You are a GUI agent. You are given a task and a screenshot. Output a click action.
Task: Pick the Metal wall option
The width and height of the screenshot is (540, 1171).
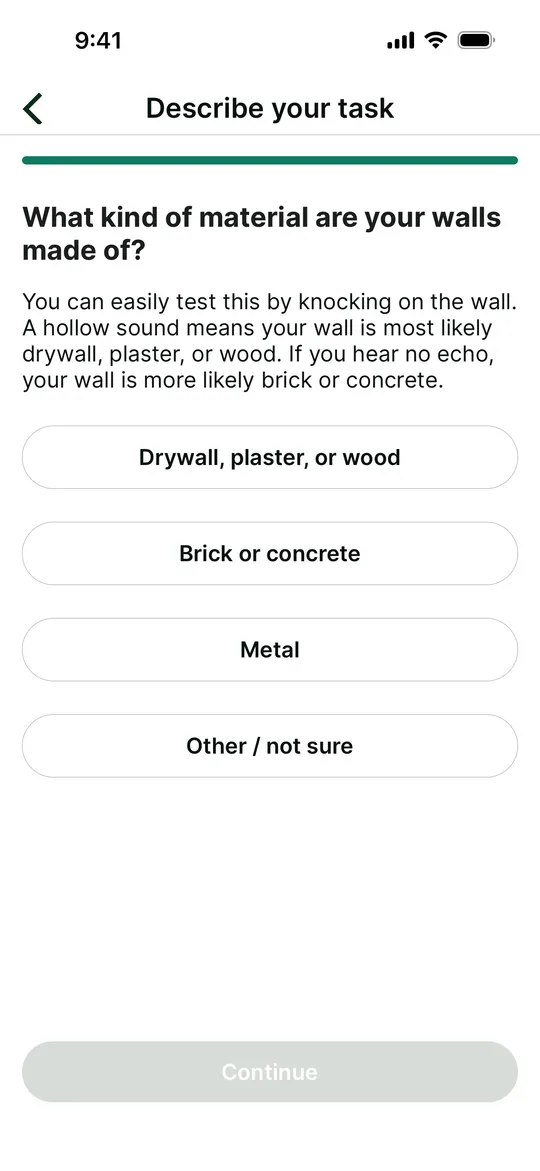[270, 650]
